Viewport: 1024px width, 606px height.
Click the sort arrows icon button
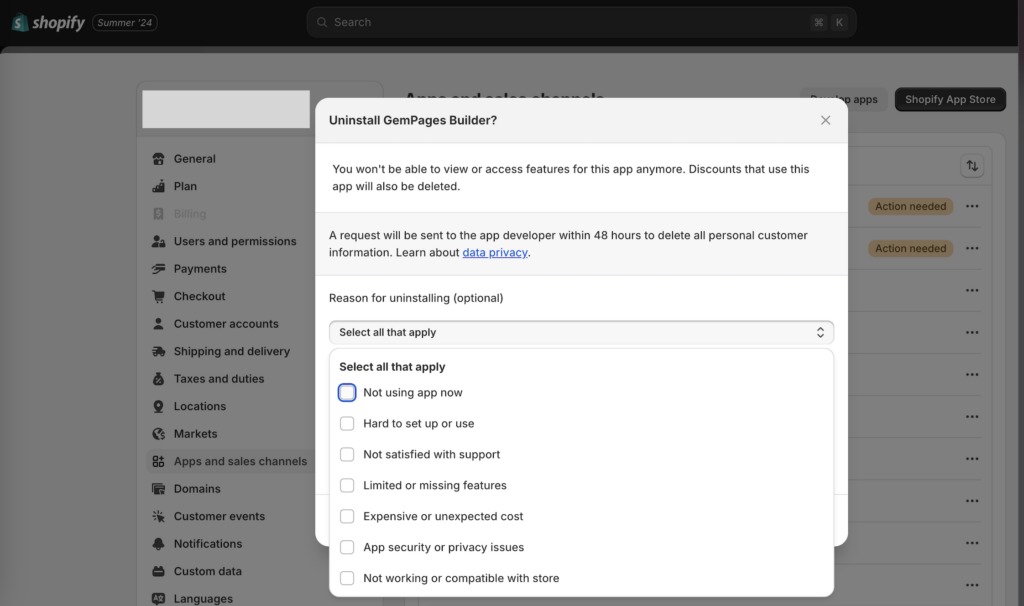coord(971,167)
